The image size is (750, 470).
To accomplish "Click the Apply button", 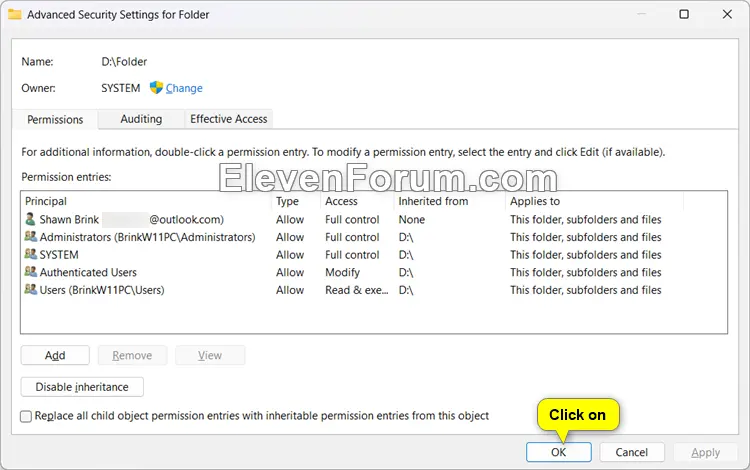I will (x=706, y=452).
